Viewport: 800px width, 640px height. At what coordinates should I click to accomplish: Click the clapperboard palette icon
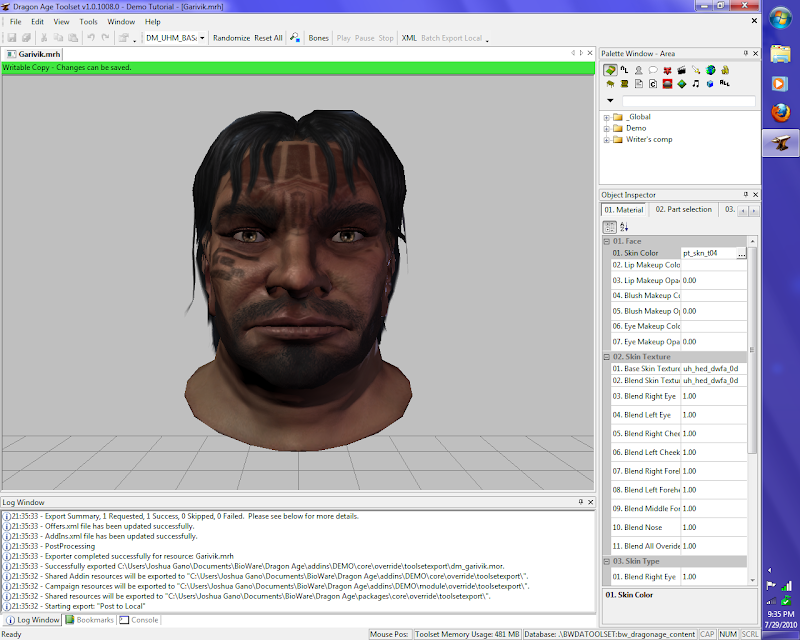tap(681, 70)
